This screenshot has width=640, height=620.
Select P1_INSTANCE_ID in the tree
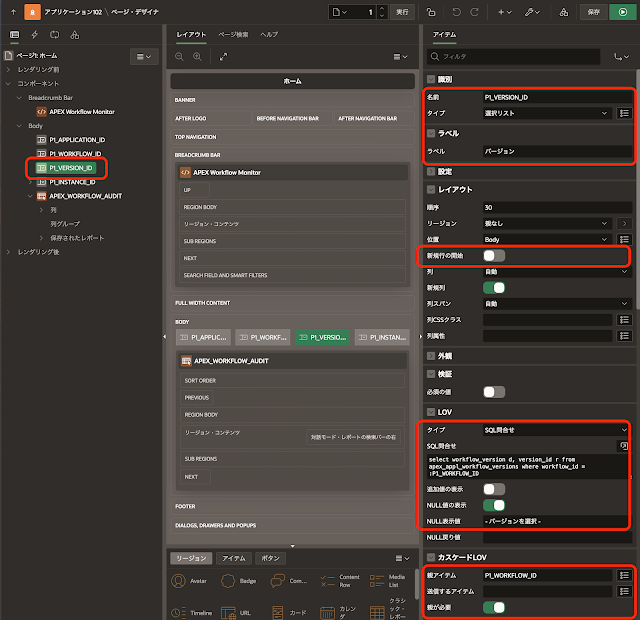(72, 182)
